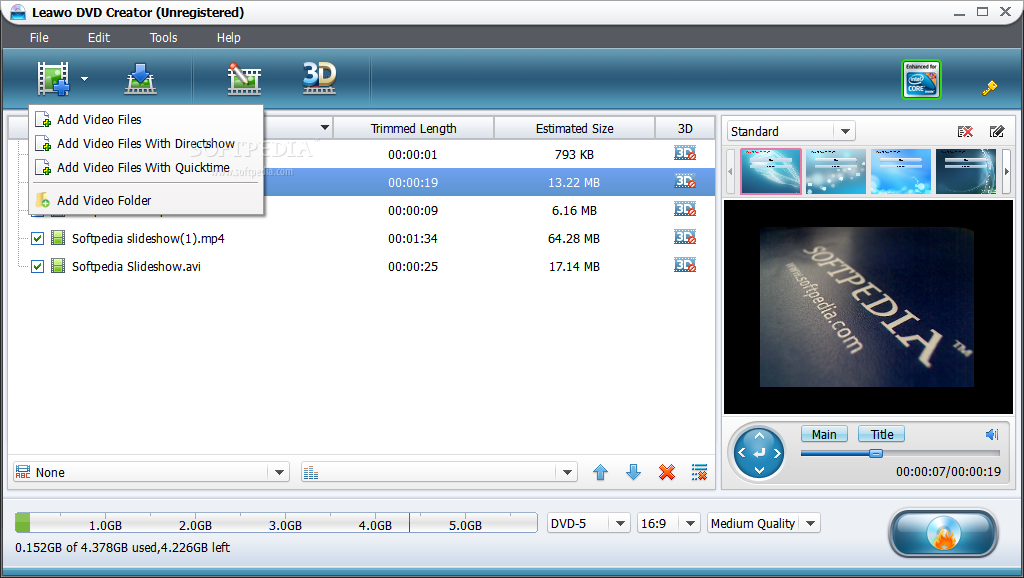Open the Add Video dropdown arrow
1024x578 pixels.
[84, 79]
